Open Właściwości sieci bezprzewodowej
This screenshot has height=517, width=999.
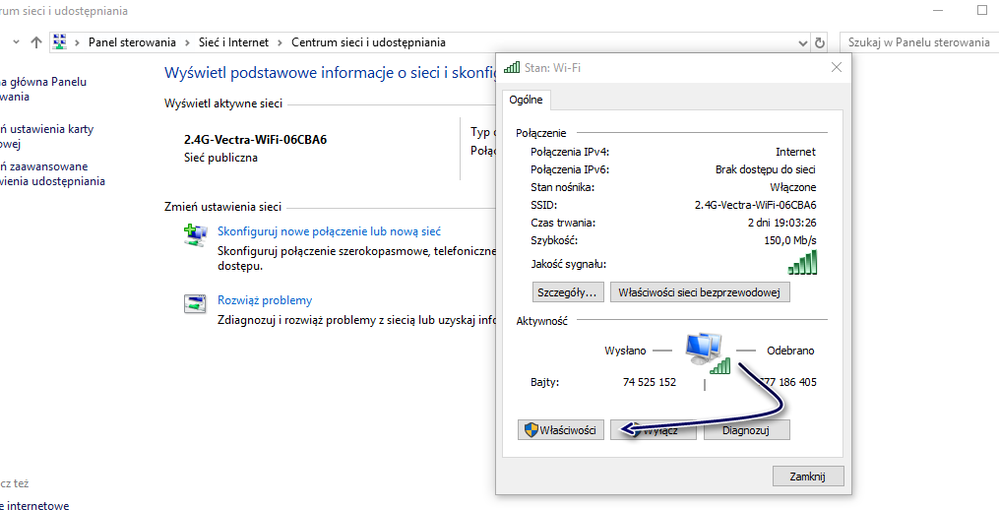700,292
